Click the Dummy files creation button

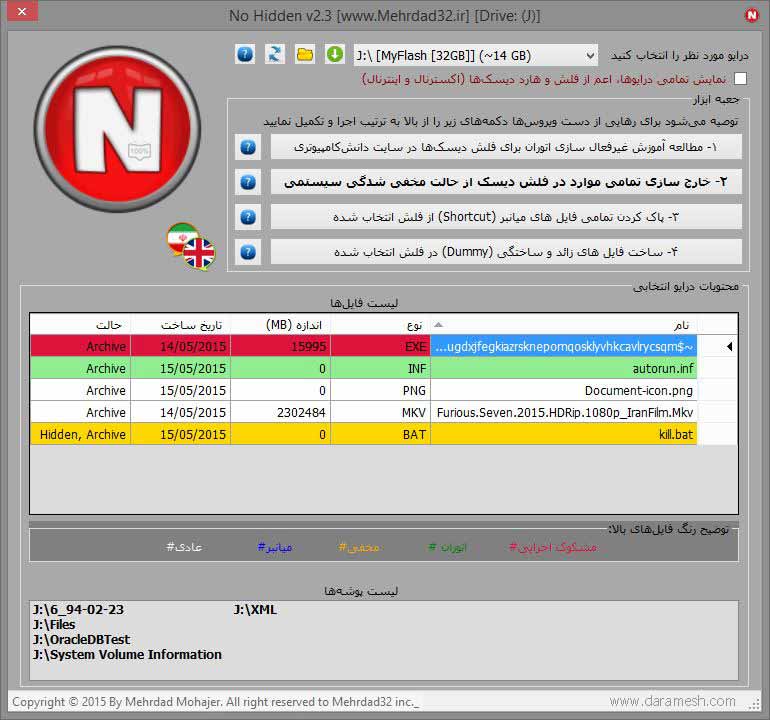(x=506, y=252)
